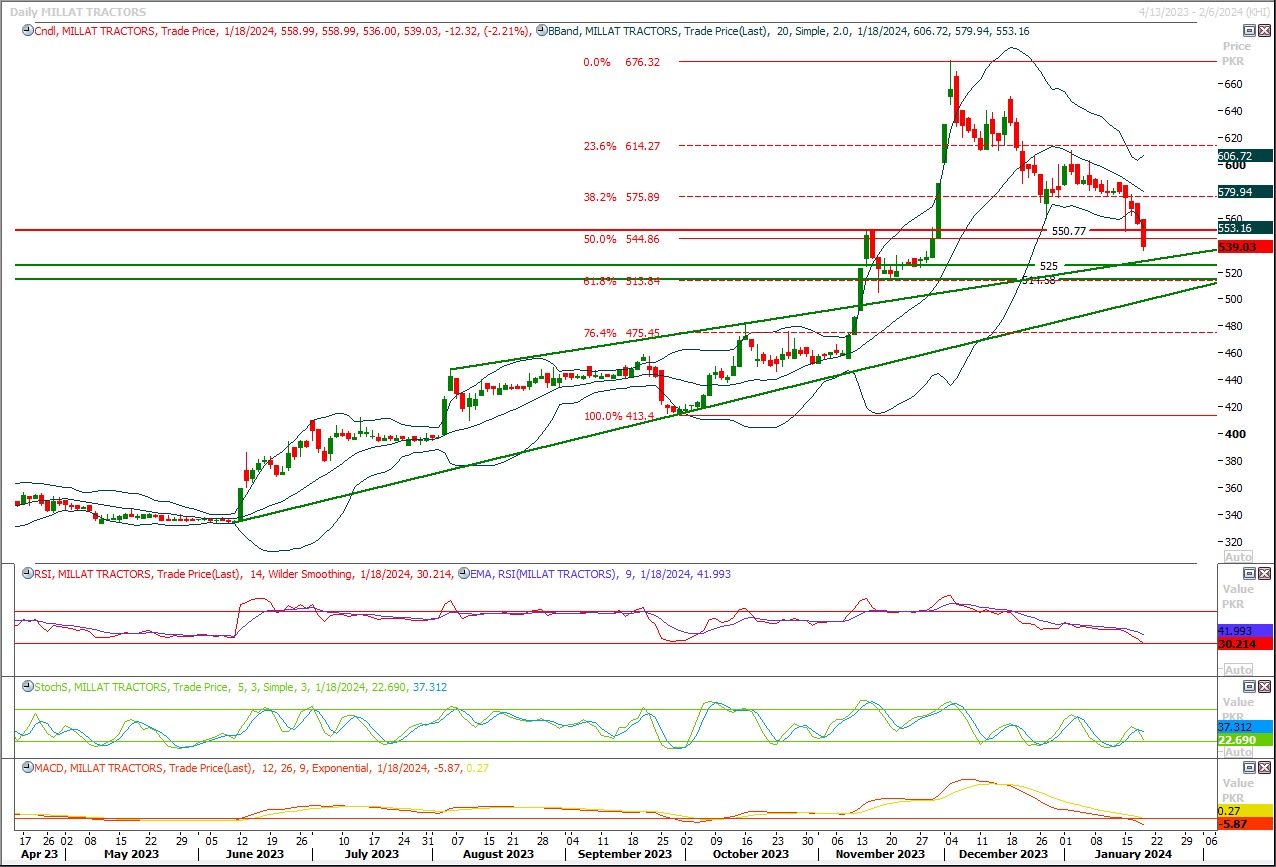Click the 553.16 lower band price tag
Image resolution: width=1276 pixels, height=867 pixels.
click(x=1245, y=228)
